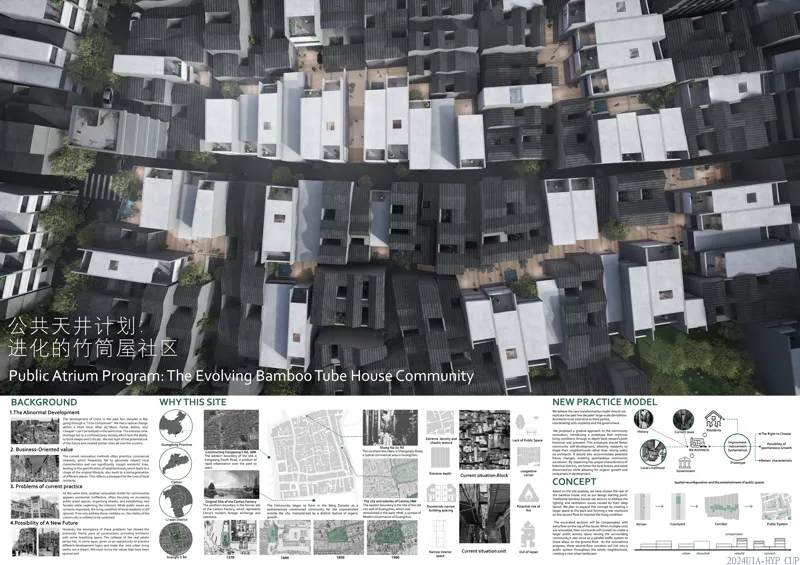Viewport: 800px width, 565px height.
Task: Click The Right to Choose label
Action: [x=776, y=434]
